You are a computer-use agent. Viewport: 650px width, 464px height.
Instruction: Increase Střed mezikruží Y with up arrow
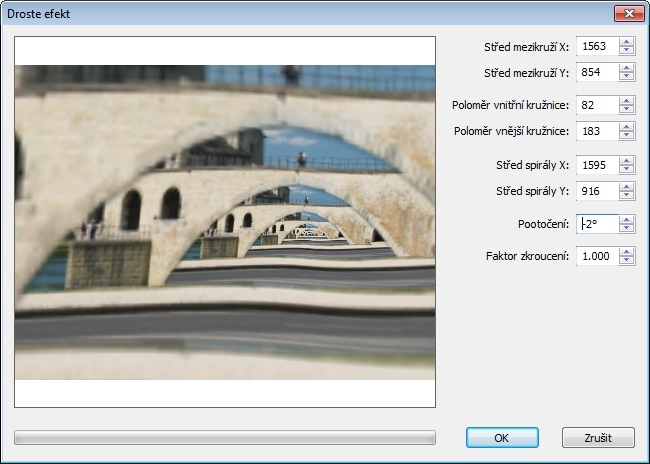coord(627,68)
